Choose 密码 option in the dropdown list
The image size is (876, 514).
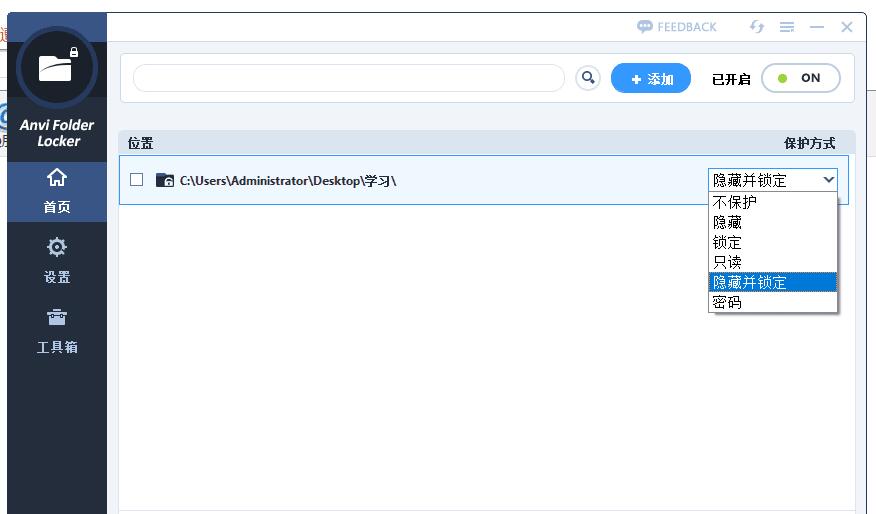click(773, 302)
